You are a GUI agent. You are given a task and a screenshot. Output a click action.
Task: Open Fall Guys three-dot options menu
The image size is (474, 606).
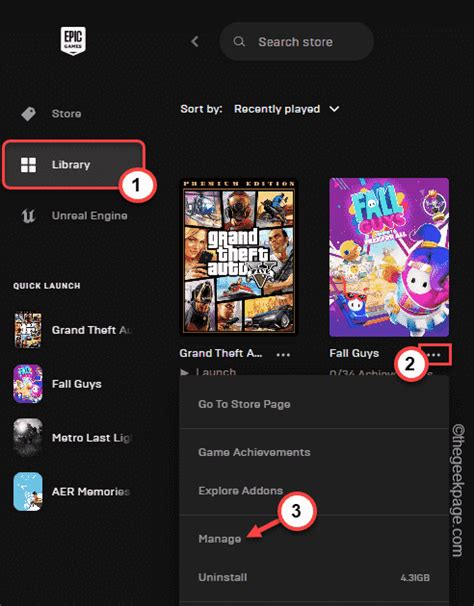(x=435, y=354)
